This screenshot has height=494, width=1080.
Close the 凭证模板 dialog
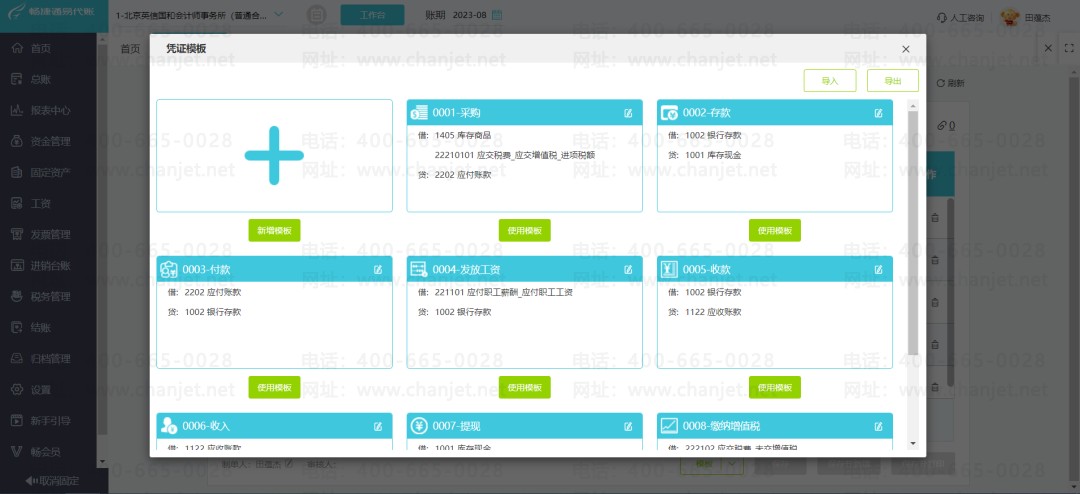click(x=906, y=49)
